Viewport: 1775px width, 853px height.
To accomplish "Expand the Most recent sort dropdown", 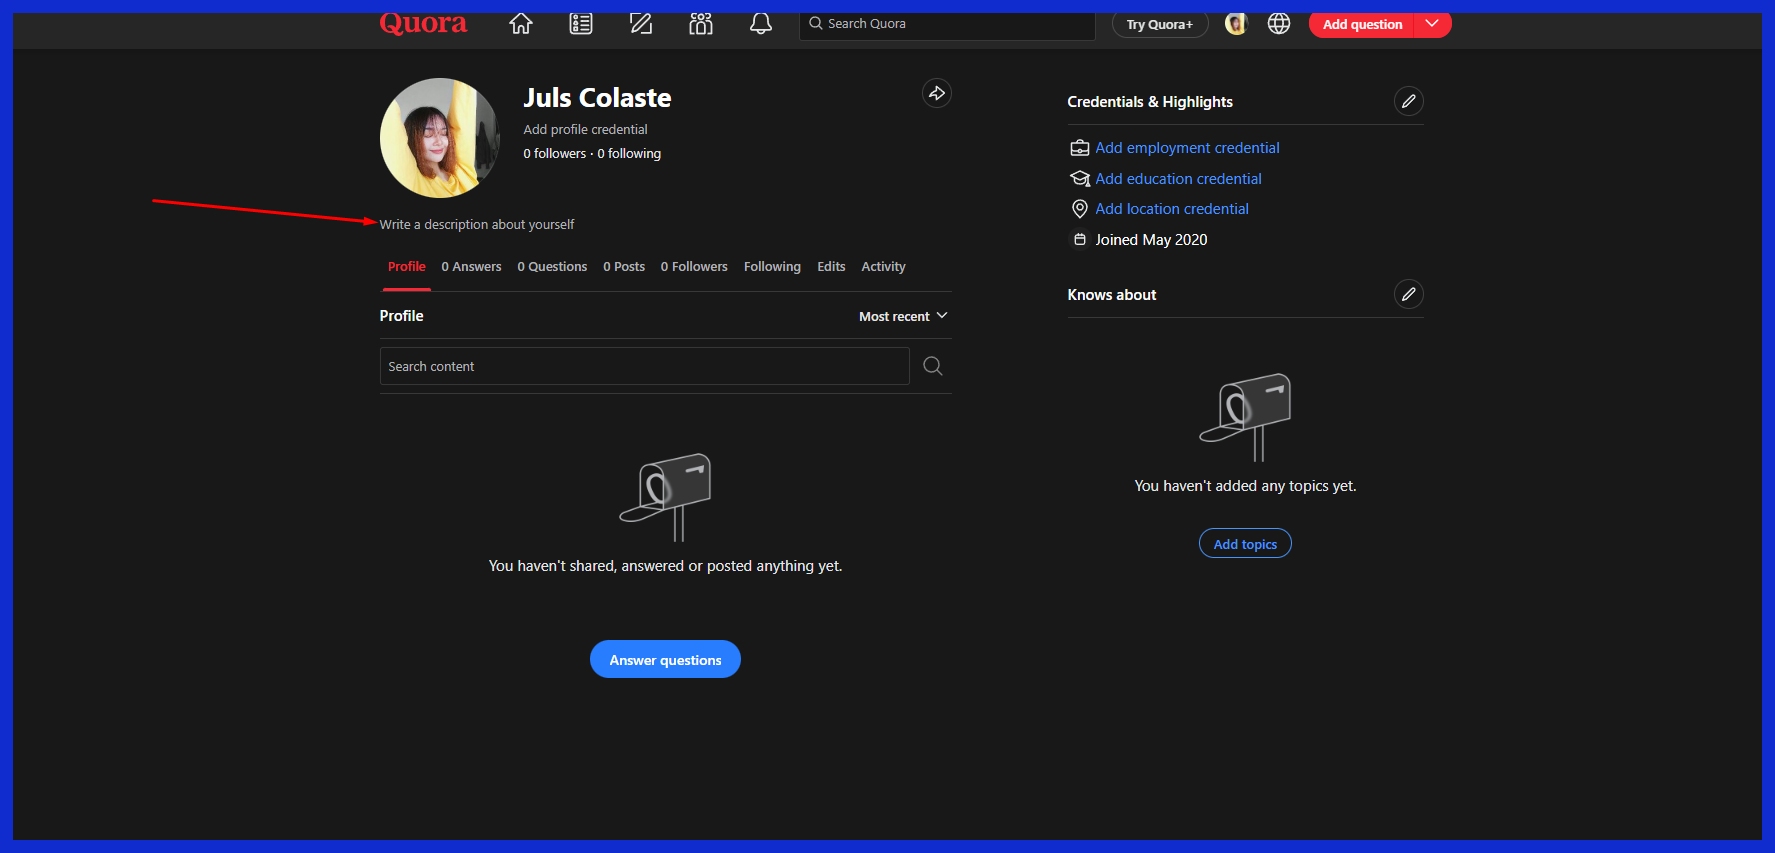I will tap(903, 316).
